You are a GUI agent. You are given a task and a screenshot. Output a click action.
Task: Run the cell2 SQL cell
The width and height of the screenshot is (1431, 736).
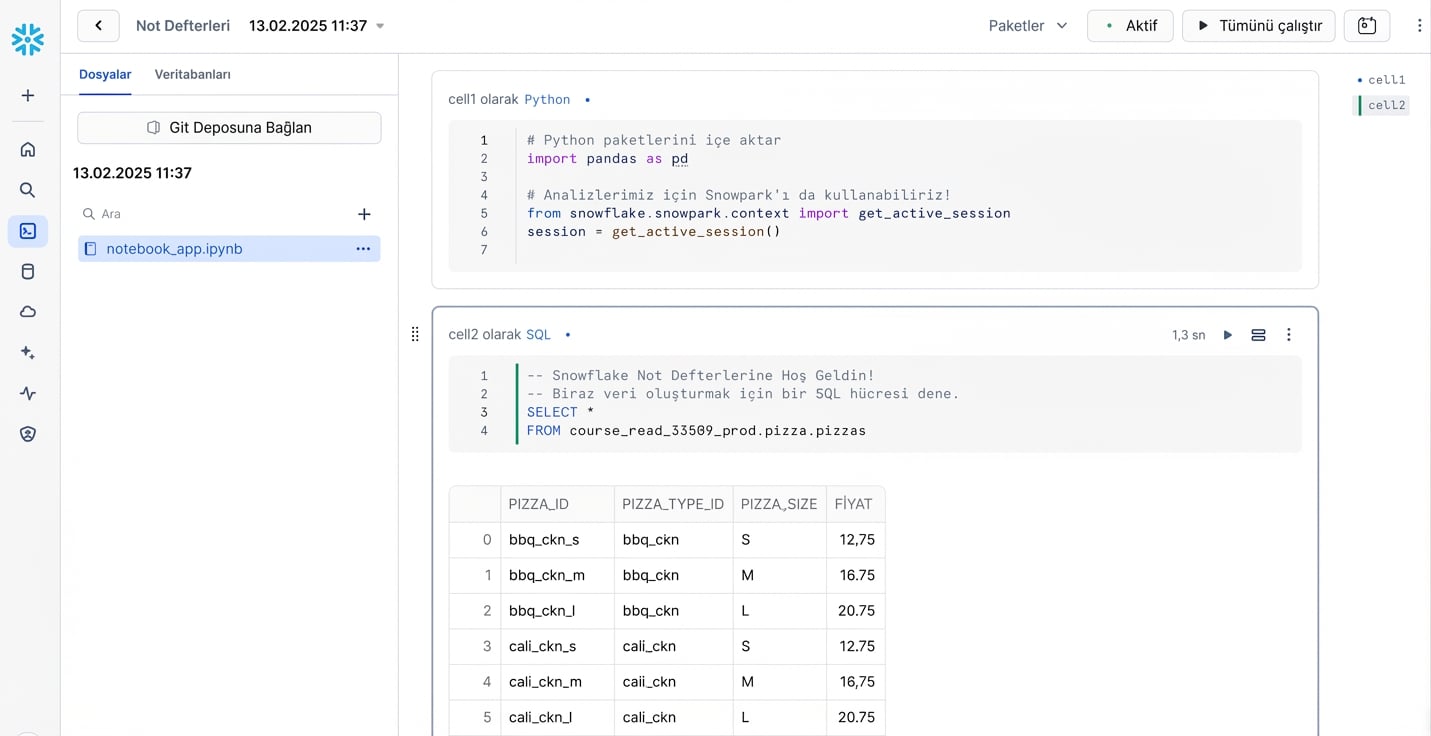[1227, 335]
